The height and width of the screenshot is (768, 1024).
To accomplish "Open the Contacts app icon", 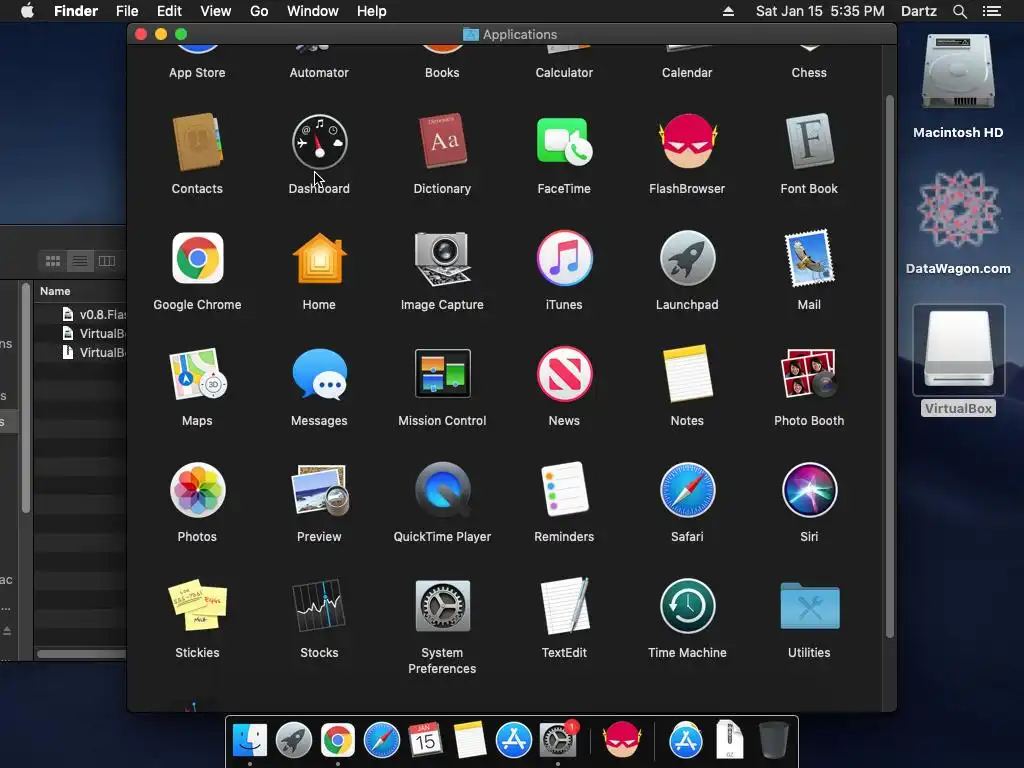I will coord(197,142).
